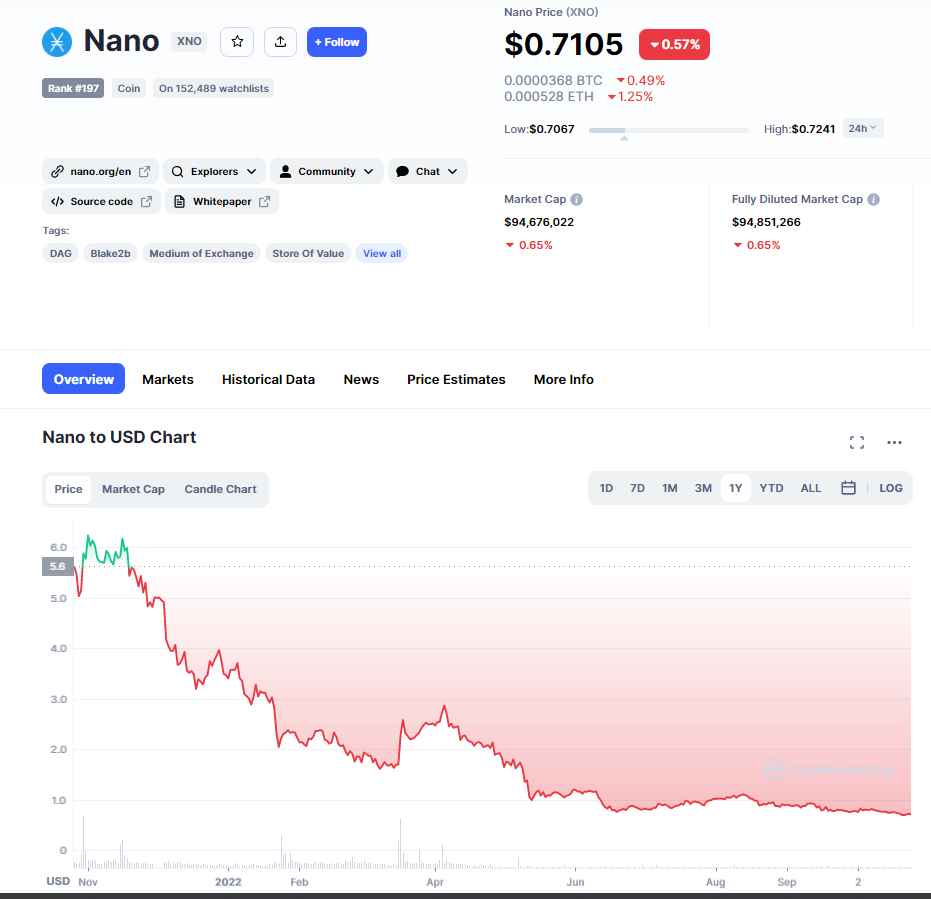This screenshot has height=899, width=931.
Task: Click the low-high price range slider
Action: click(668, 130)
